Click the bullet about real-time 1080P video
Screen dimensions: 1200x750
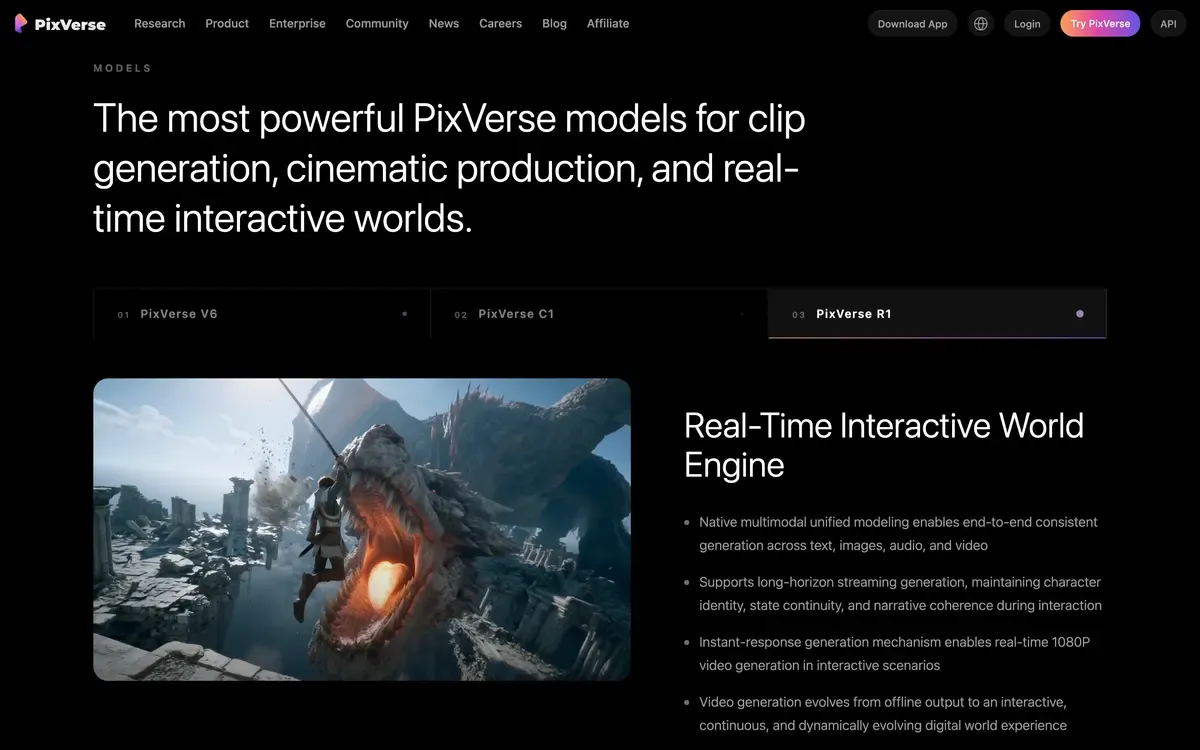[886, 654]
